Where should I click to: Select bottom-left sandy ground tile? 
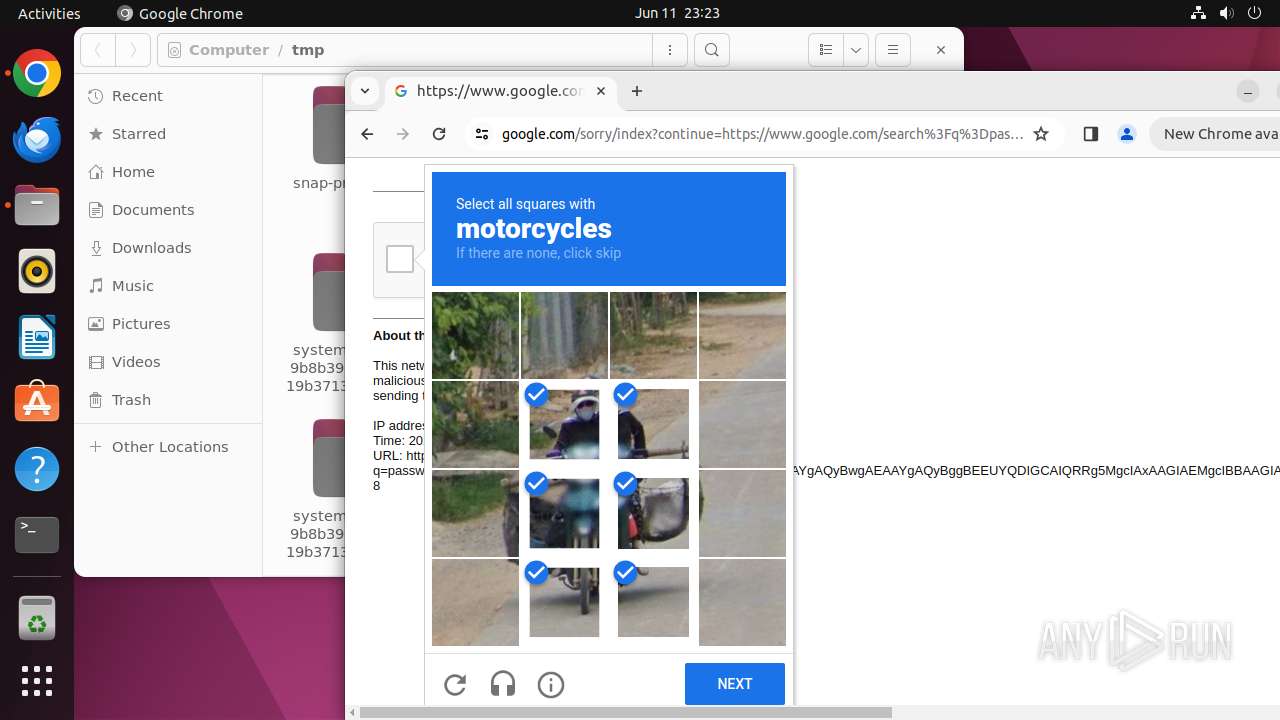[475, 602]
